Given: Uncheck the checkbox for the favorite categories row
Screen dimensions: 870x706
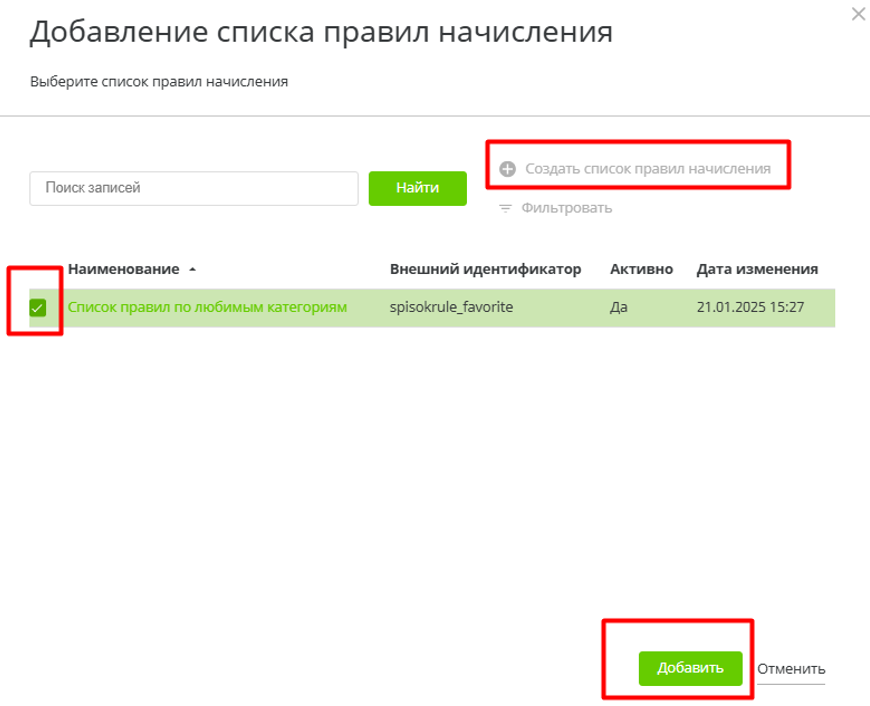Looking at the screenshot, I should click(38, 308).
